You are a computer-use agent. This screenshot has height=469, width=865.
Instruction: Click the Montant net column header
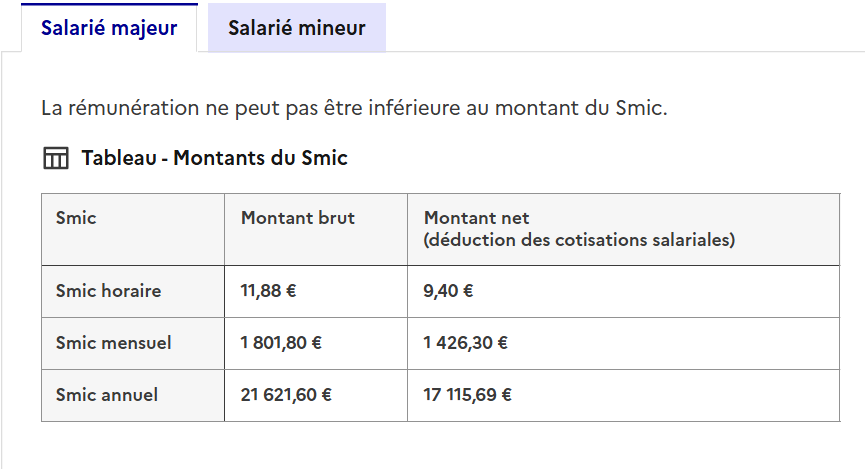623,230
